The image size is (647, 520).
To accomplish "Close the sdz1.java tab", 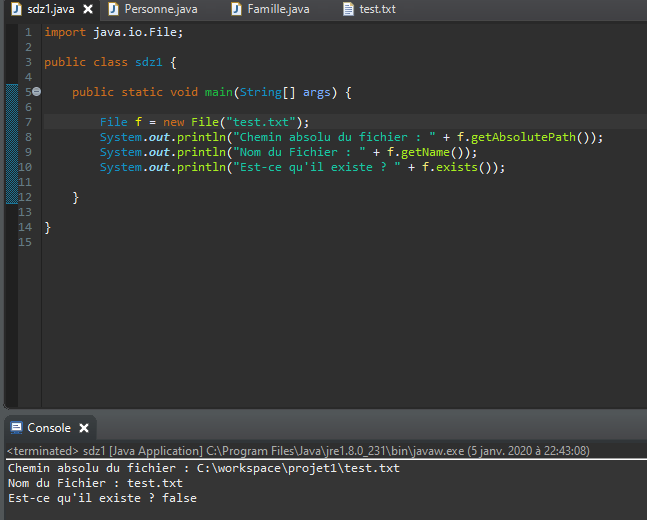I will (88, 9).
